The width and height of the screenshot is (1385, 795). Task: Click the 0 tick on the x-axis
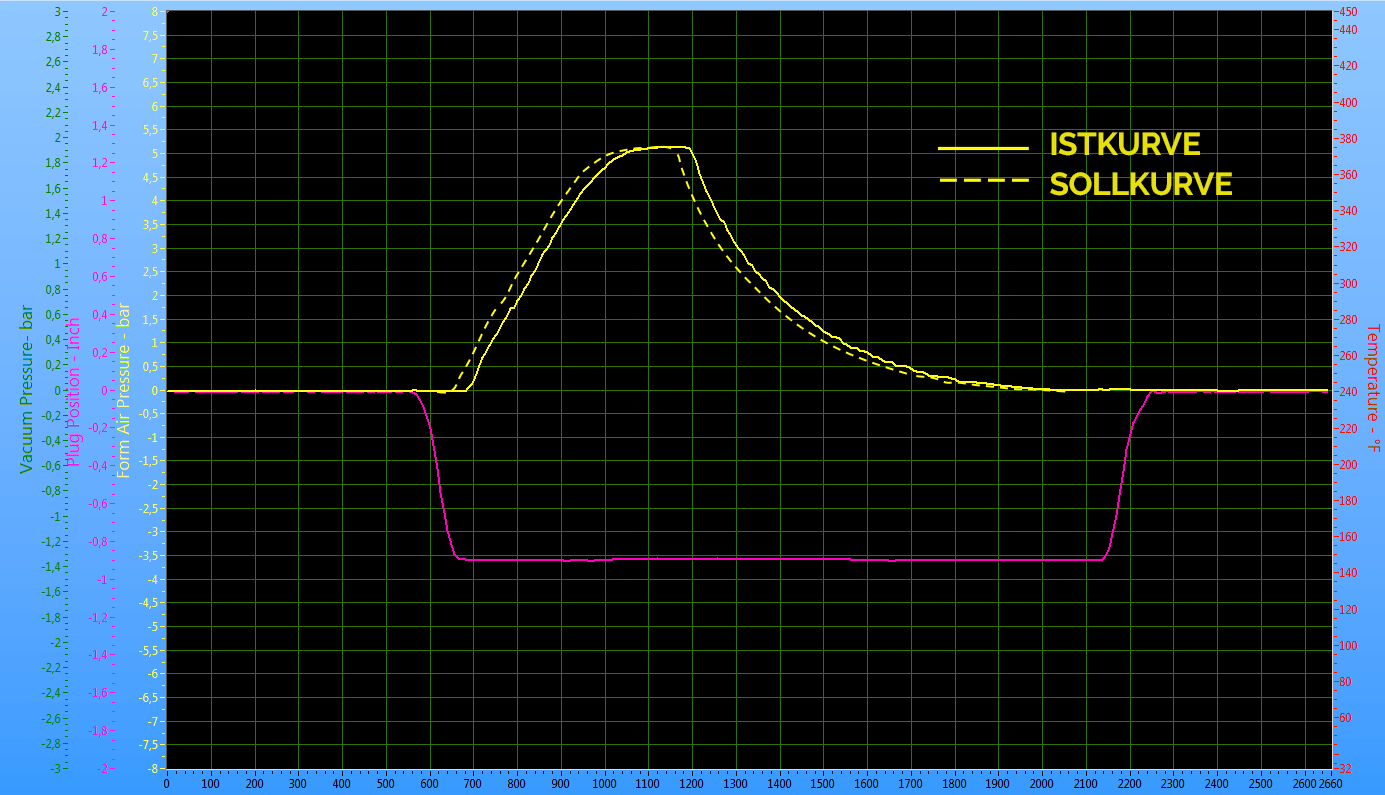point(167,784)
